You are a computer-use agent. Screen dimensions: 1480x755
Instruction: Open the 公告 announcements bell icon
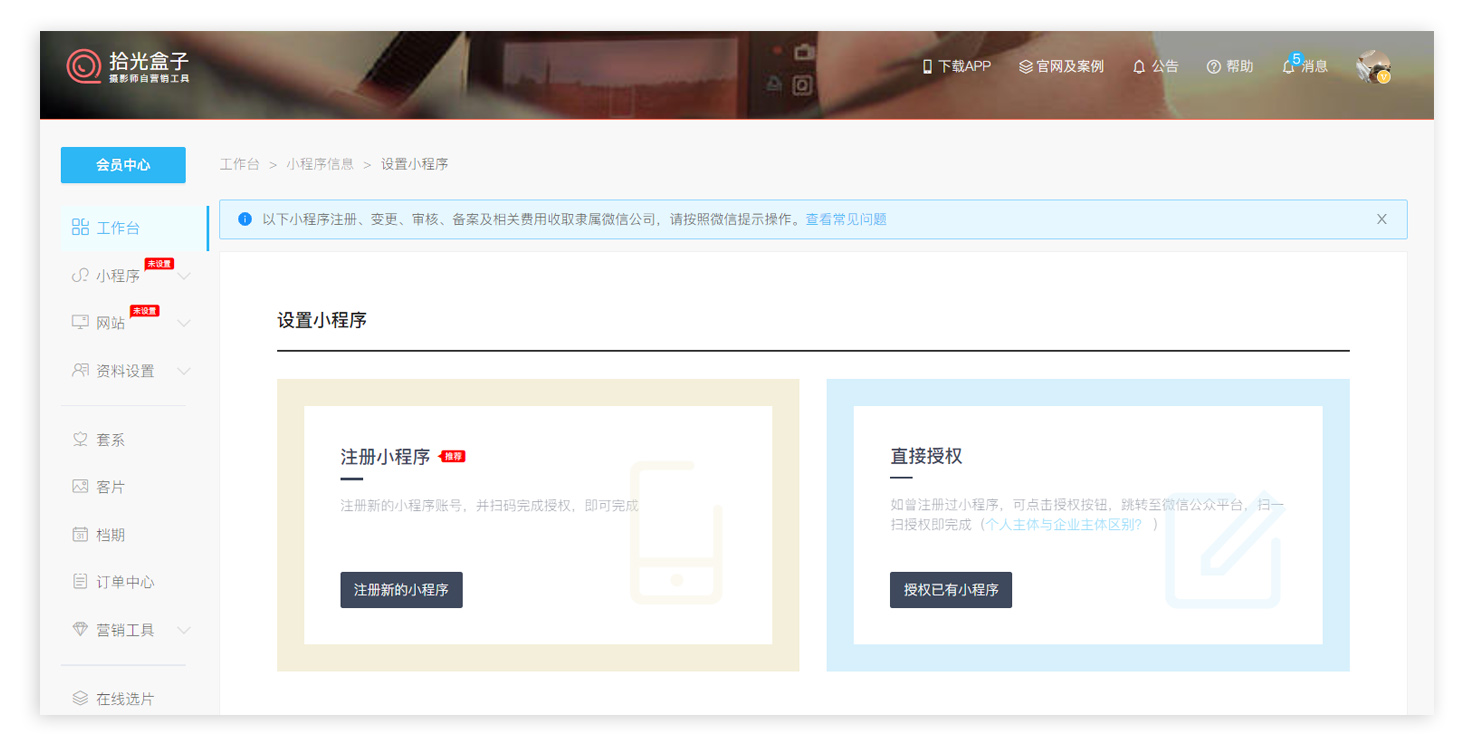click(x=1139, y=66)
